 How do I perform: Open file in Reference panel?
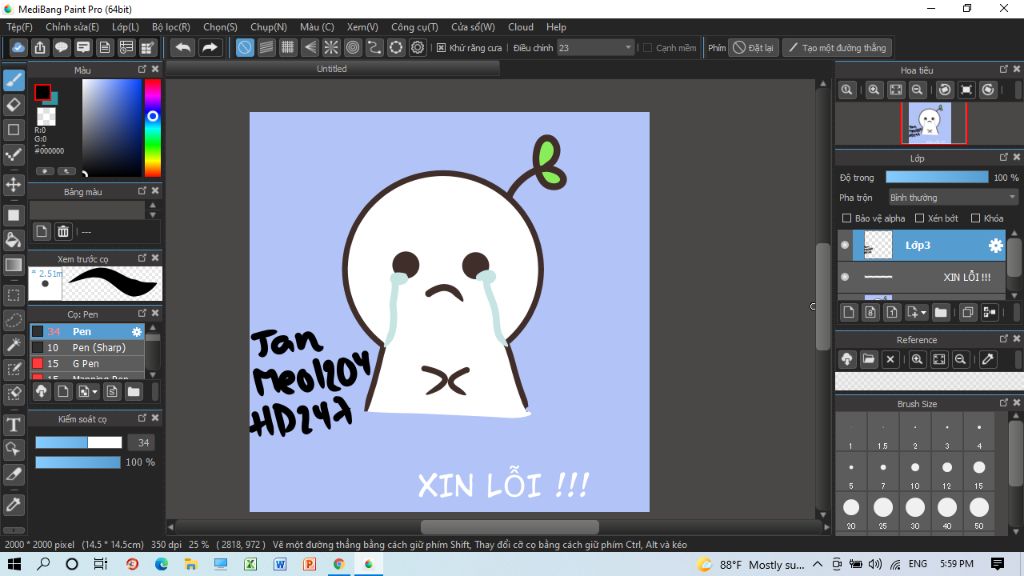tap(869, 359)
